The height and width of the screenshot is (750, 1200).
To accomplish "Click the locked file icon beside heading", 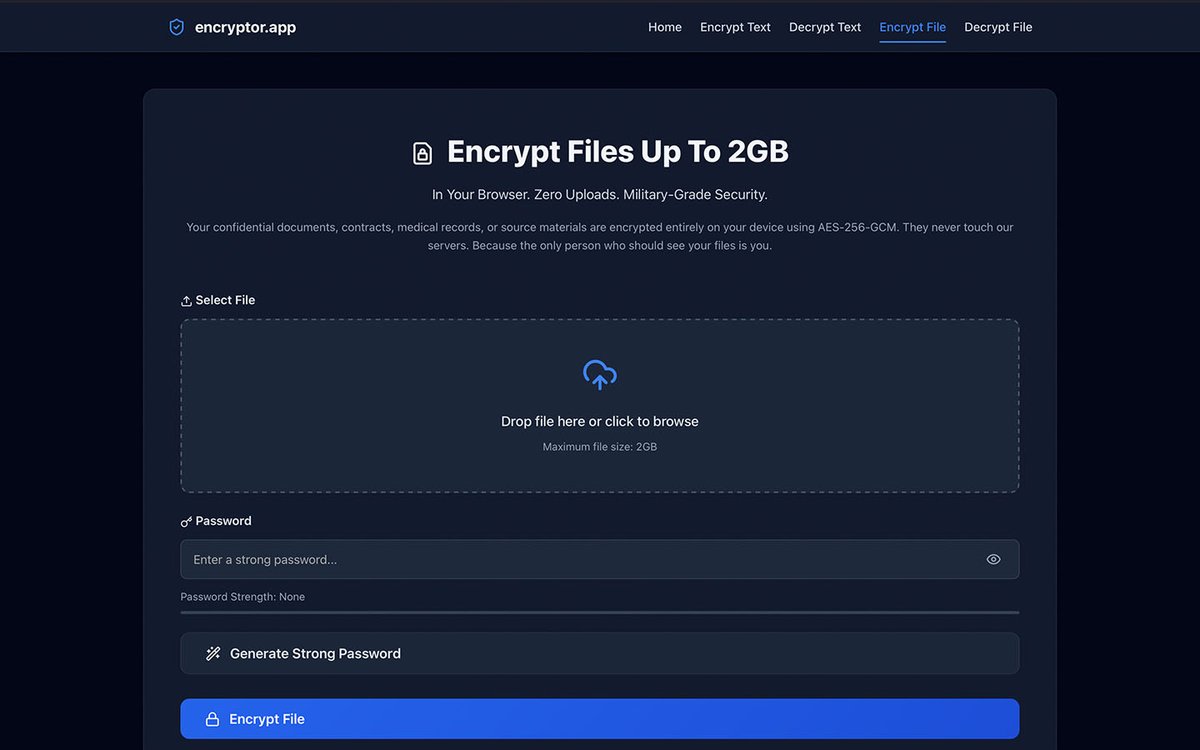I will point(423,153).
